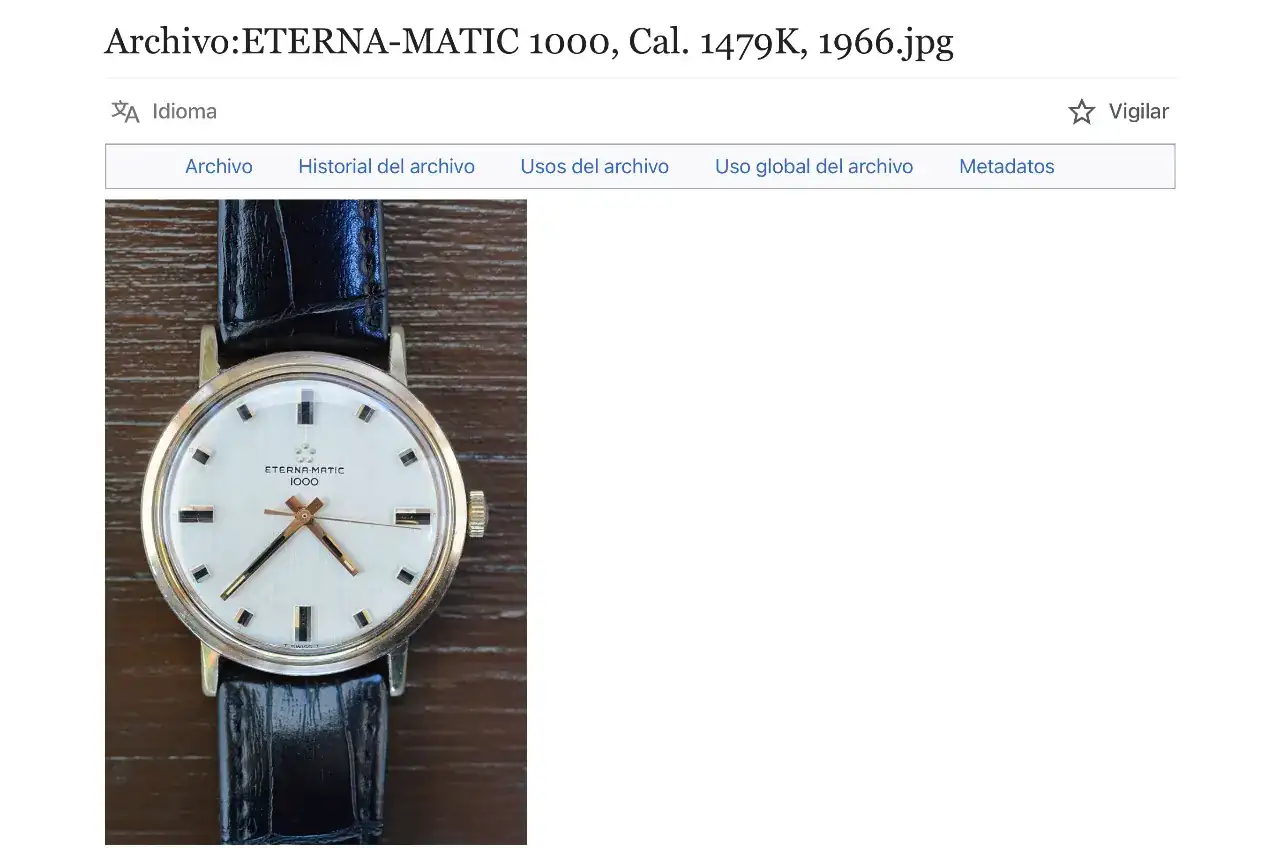
Task: Click the lower black leather strap in photo
Action: coord(302,760)
